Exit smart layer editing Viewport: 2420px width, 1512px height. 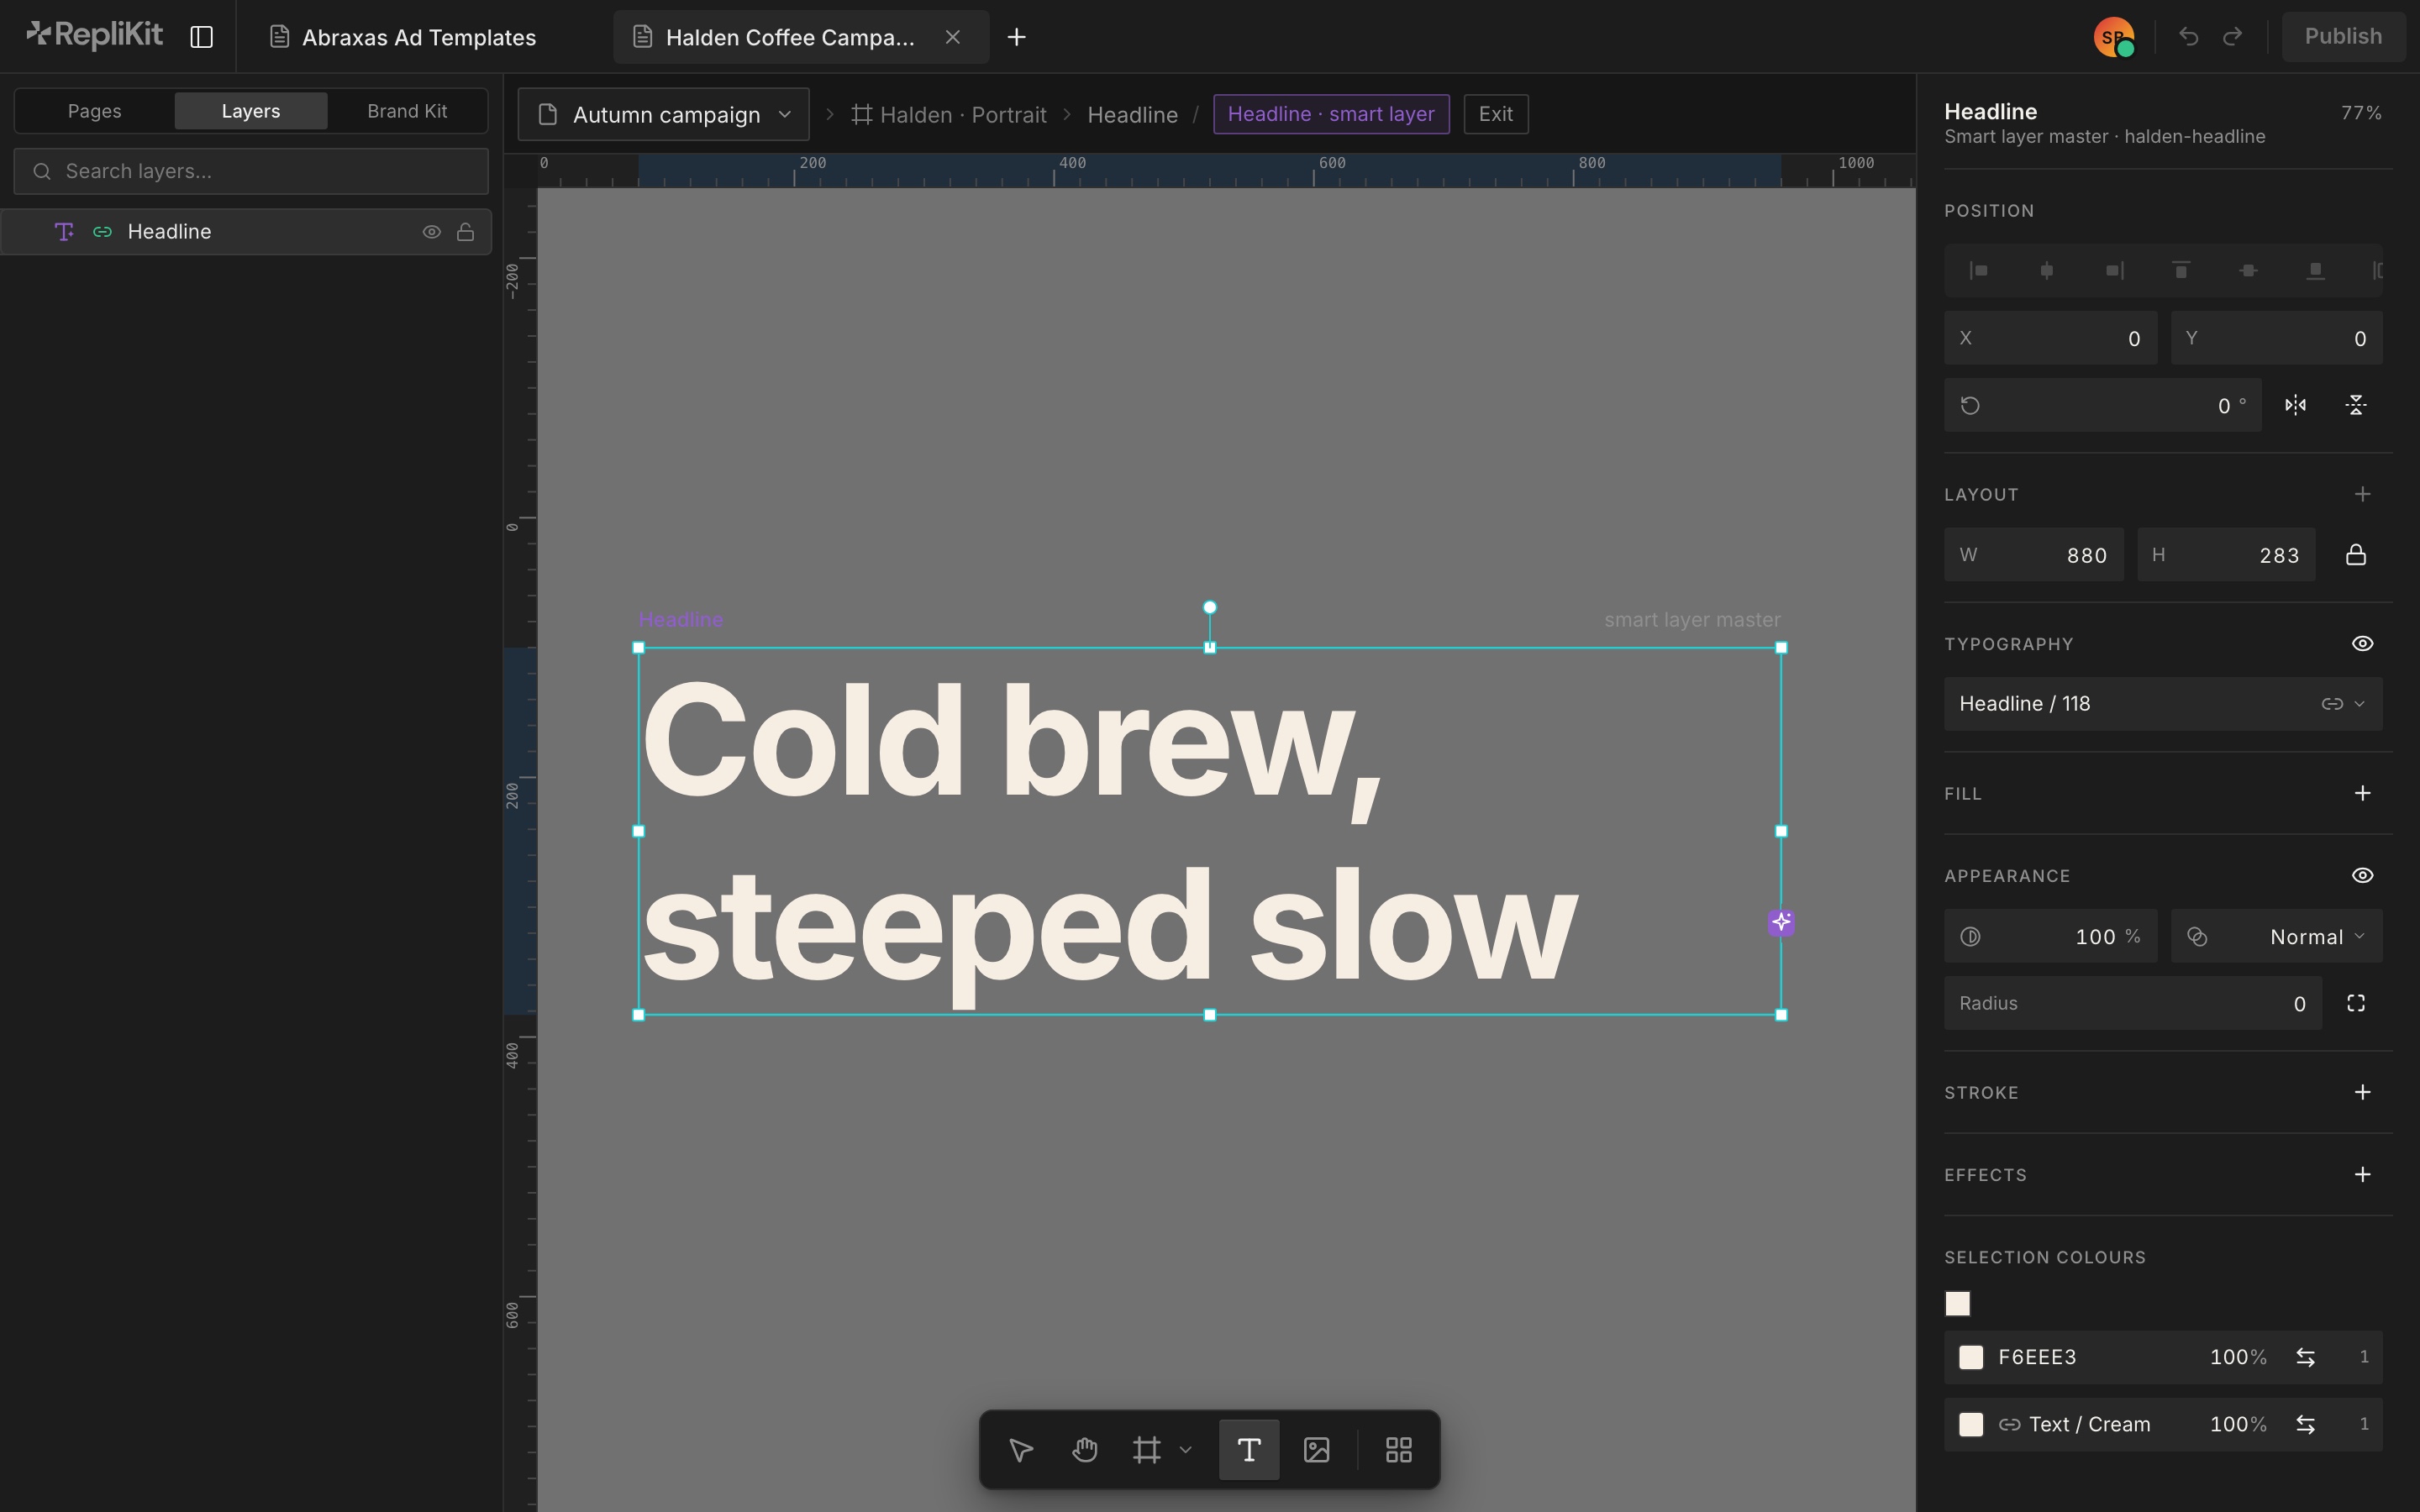pyautogui.click(x=1495, y=114)
